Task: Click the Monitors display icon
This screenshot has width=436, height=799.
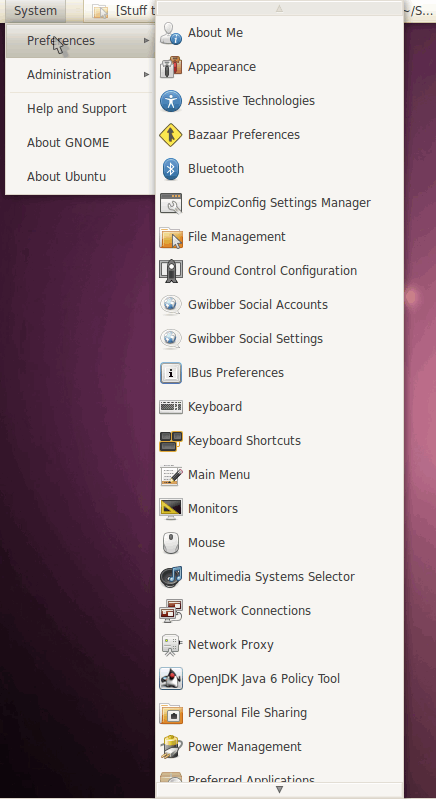Action: [x=171, y=509]
